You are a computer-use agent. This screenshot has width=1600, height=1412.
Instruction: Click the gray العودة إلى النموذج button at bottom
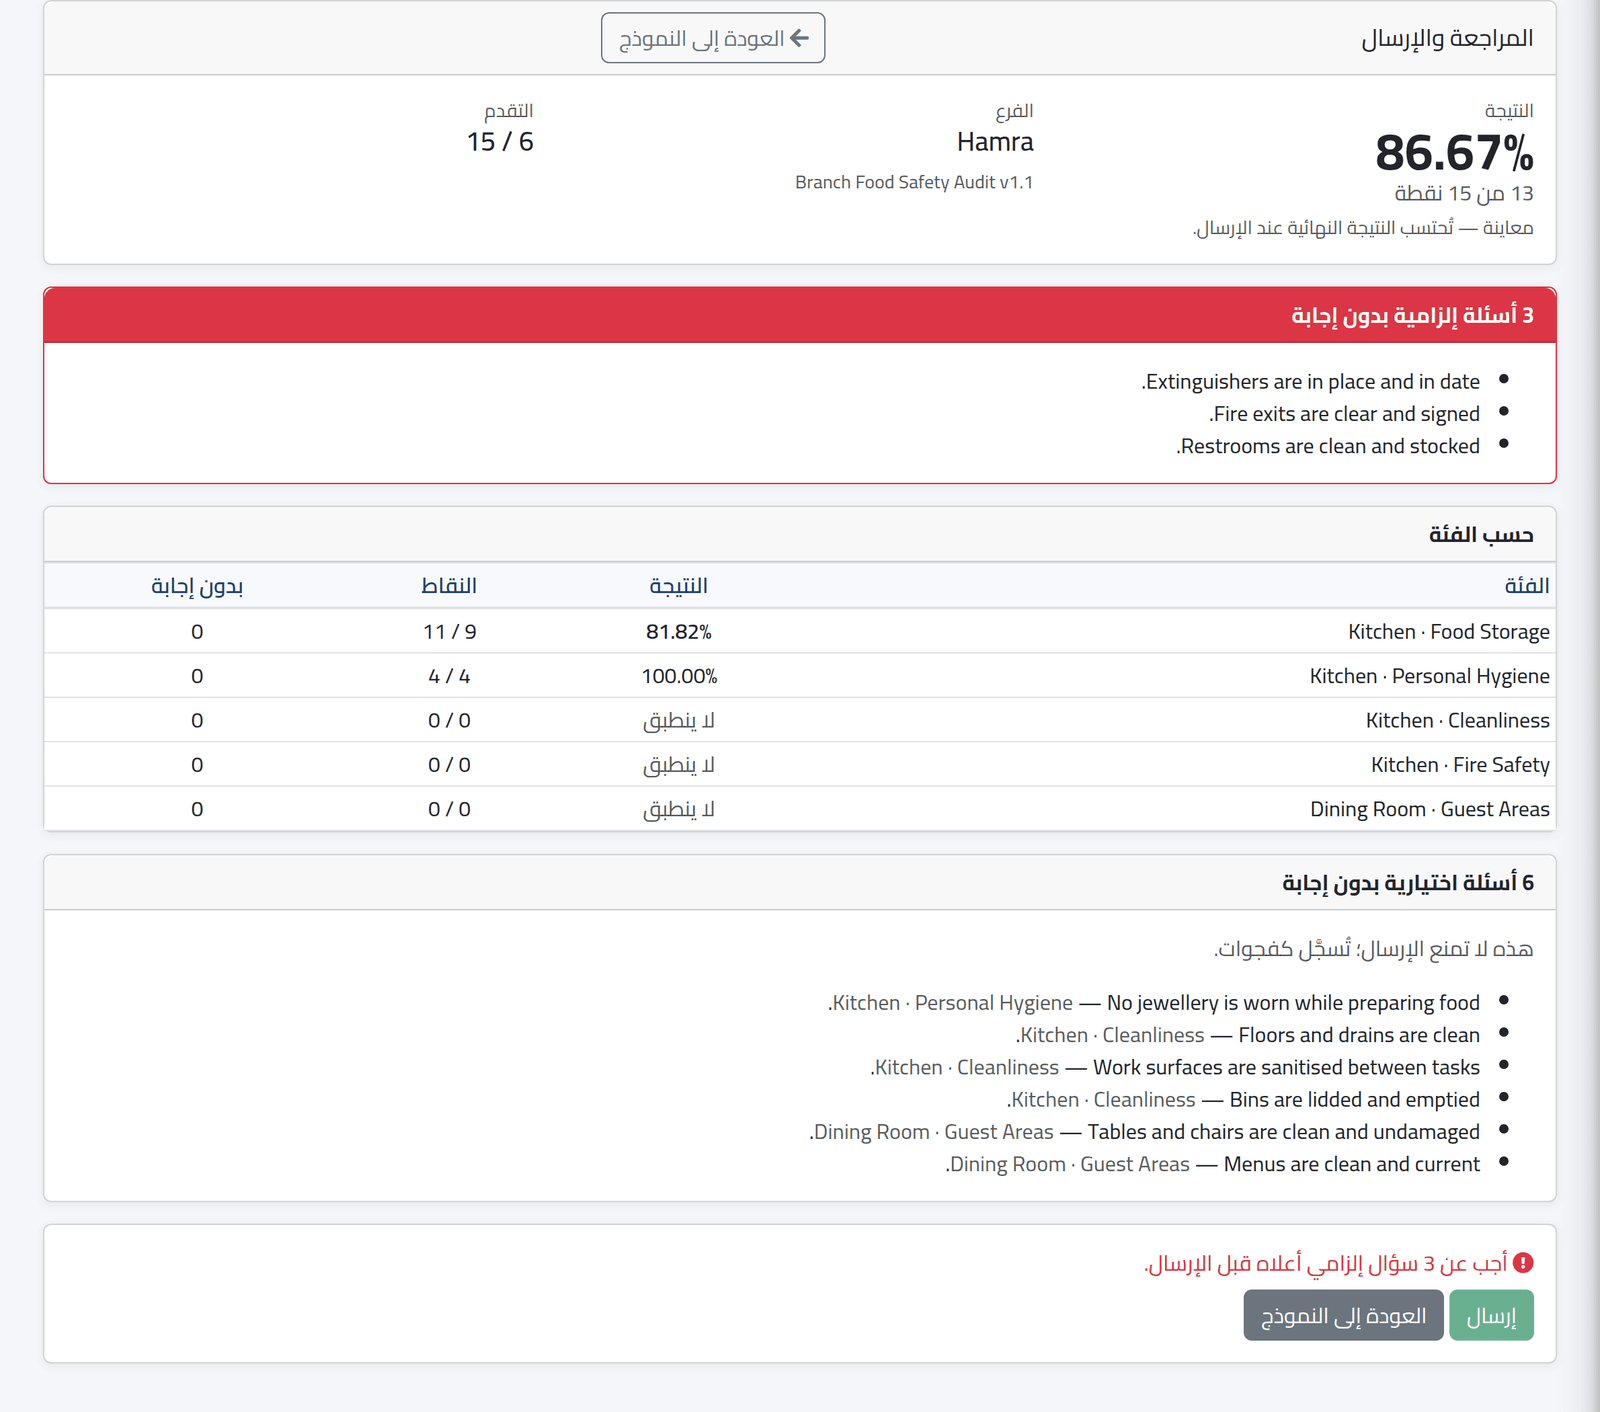tap(1343, 1315)
